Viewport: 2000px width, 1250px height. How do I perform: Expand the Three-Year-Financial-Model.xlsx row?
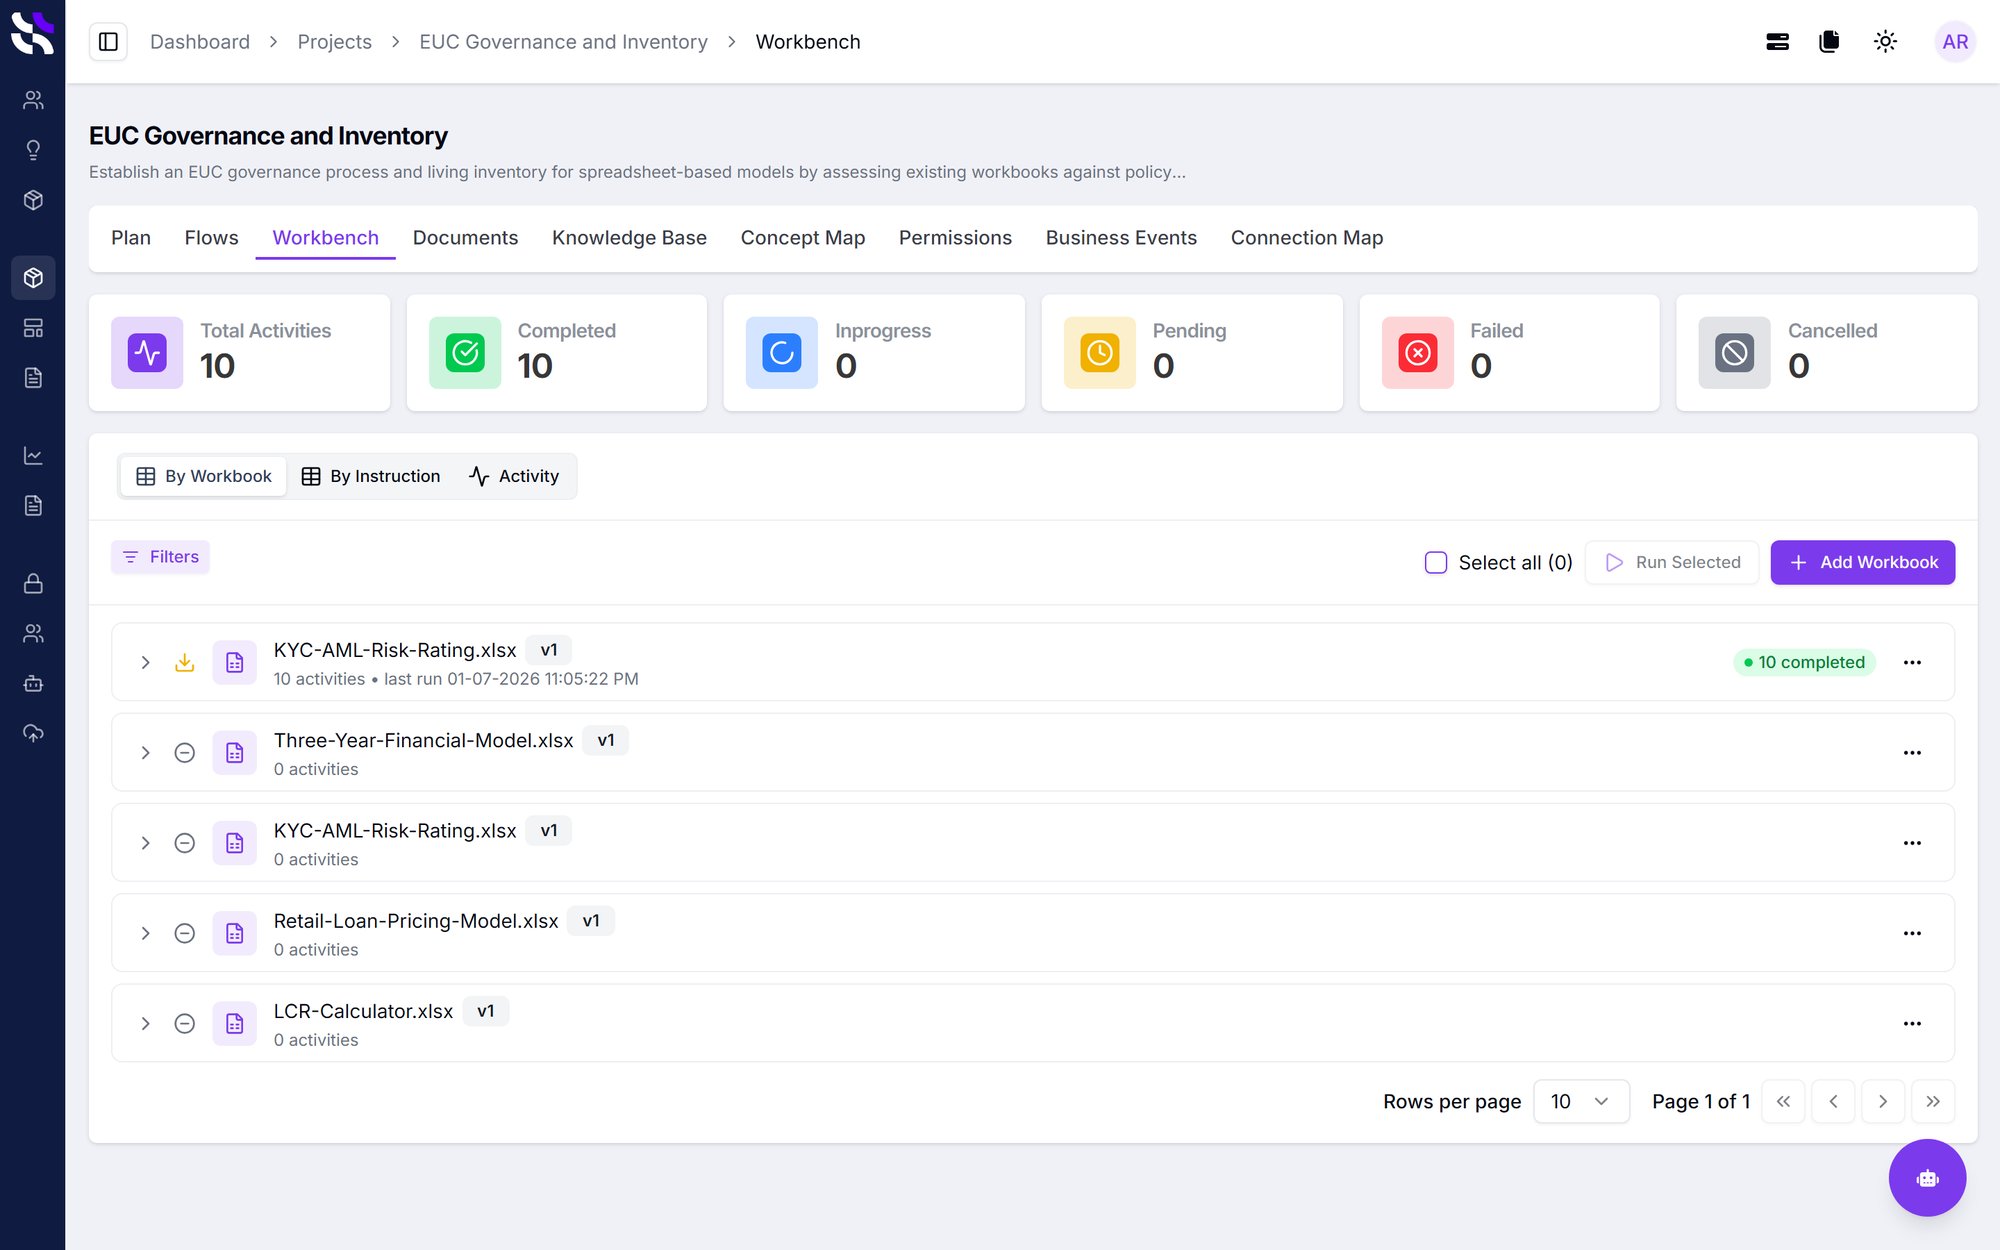tap(146, 753)
